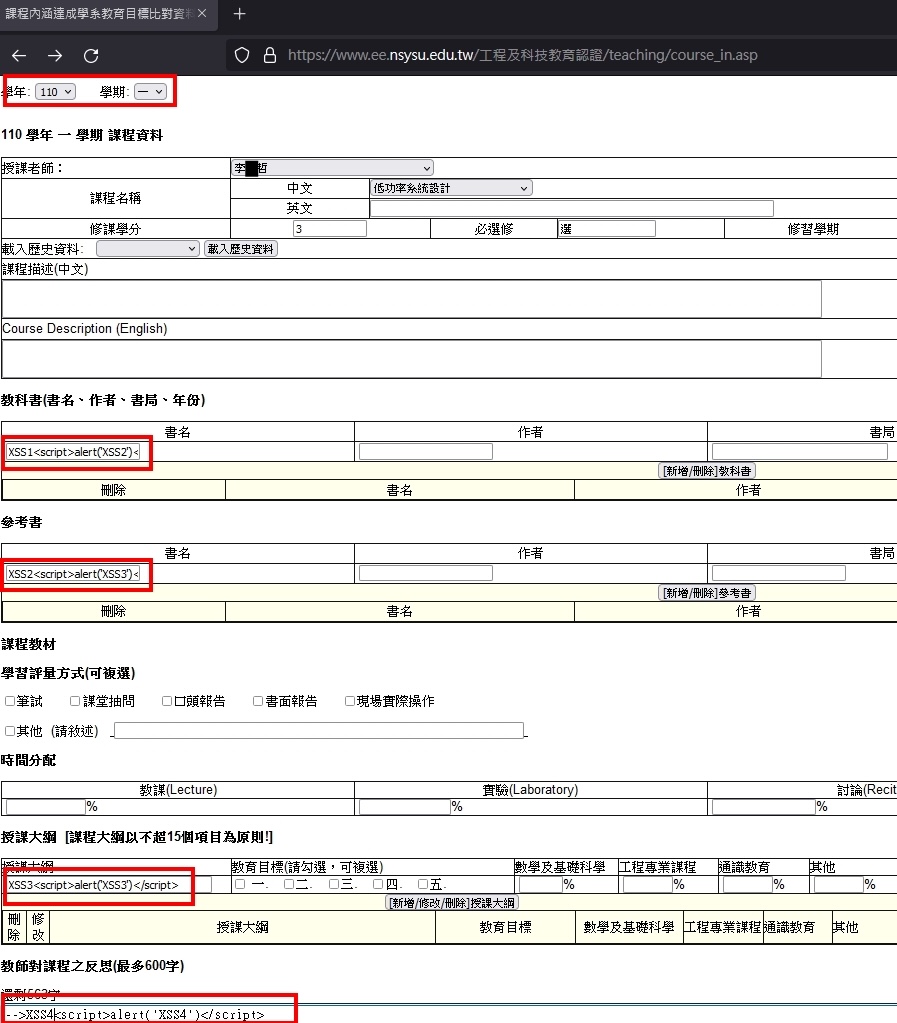897x1023 pixels.
Task: Click the 其他 description text field
Action: (319, 731)
